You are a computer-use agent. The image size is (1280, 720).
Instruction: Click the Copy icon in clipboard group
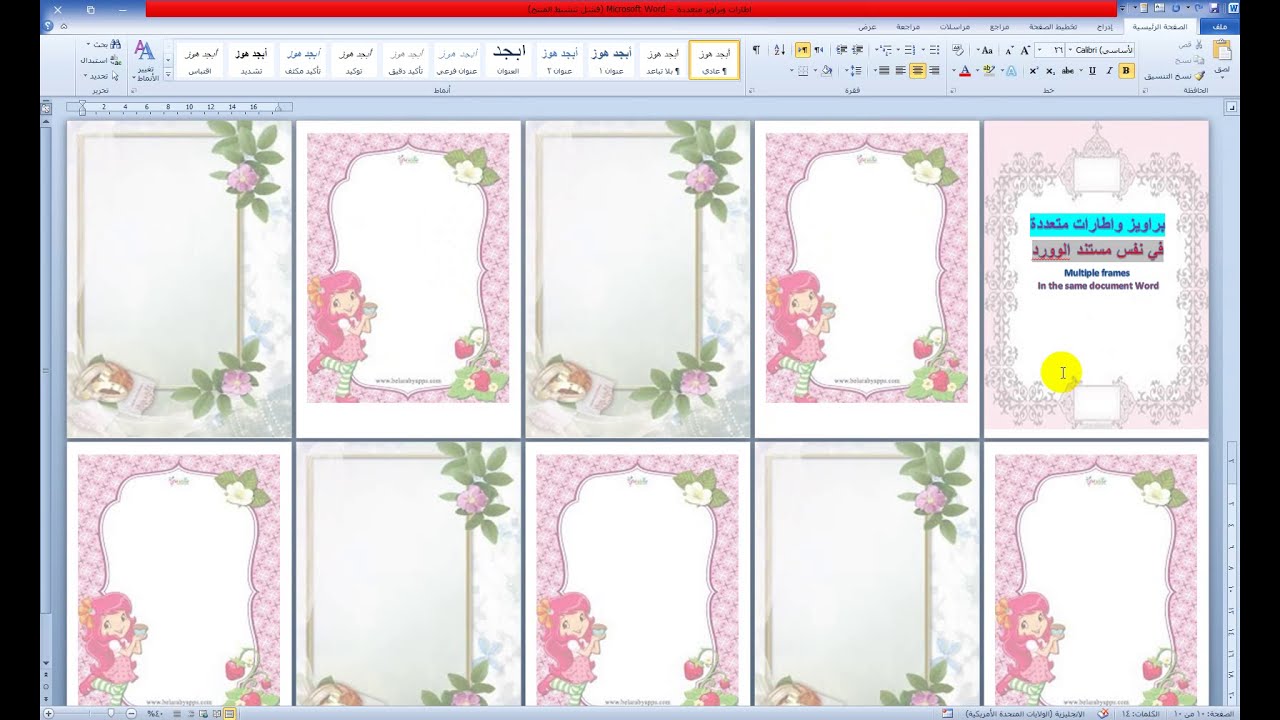coord(1200,60)
